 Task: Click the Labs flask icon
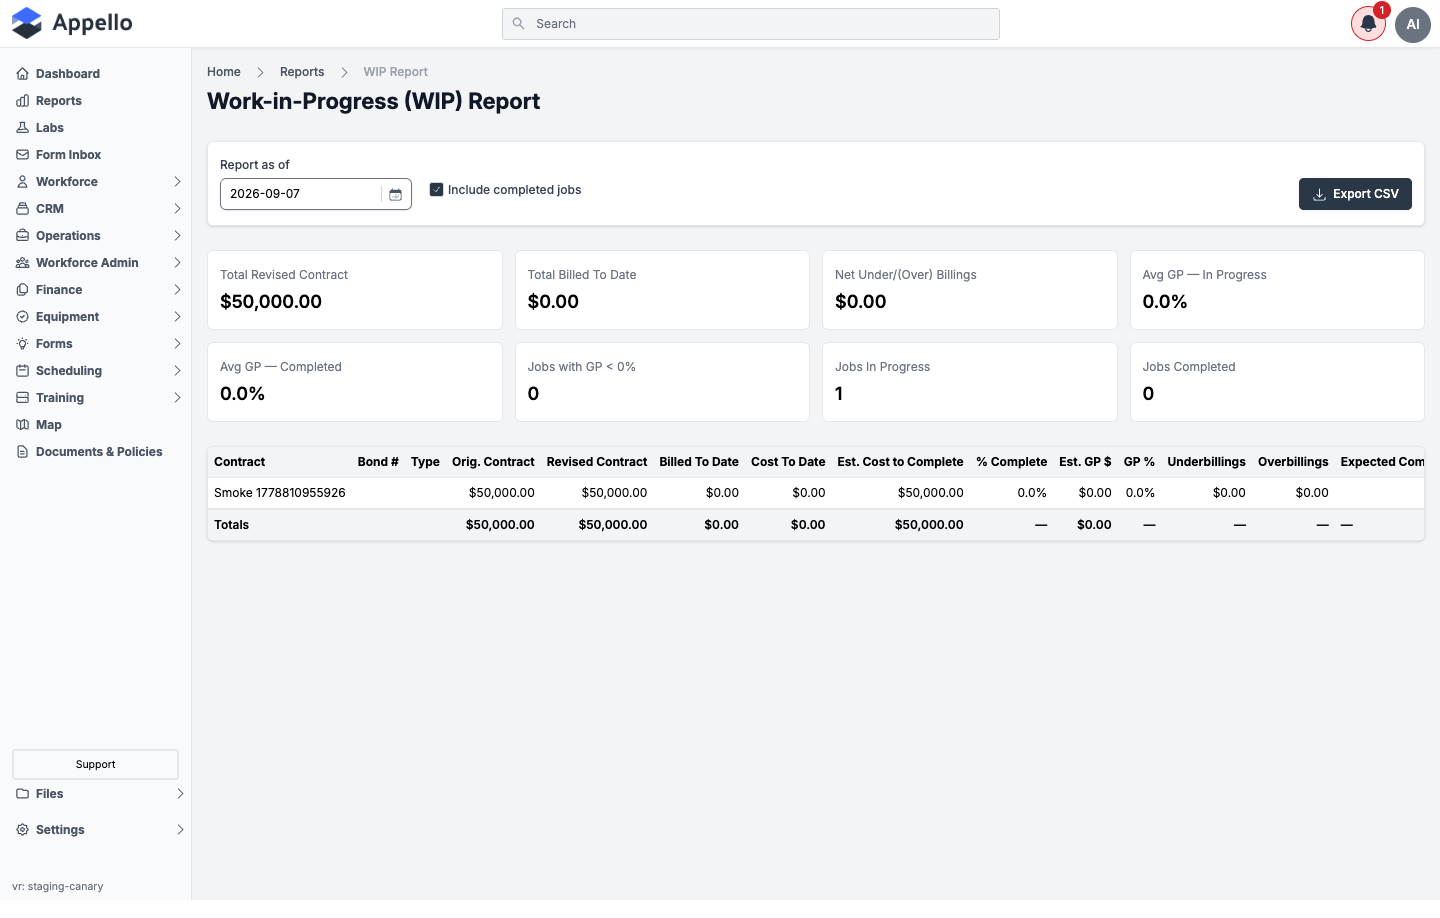pos(22,128)
